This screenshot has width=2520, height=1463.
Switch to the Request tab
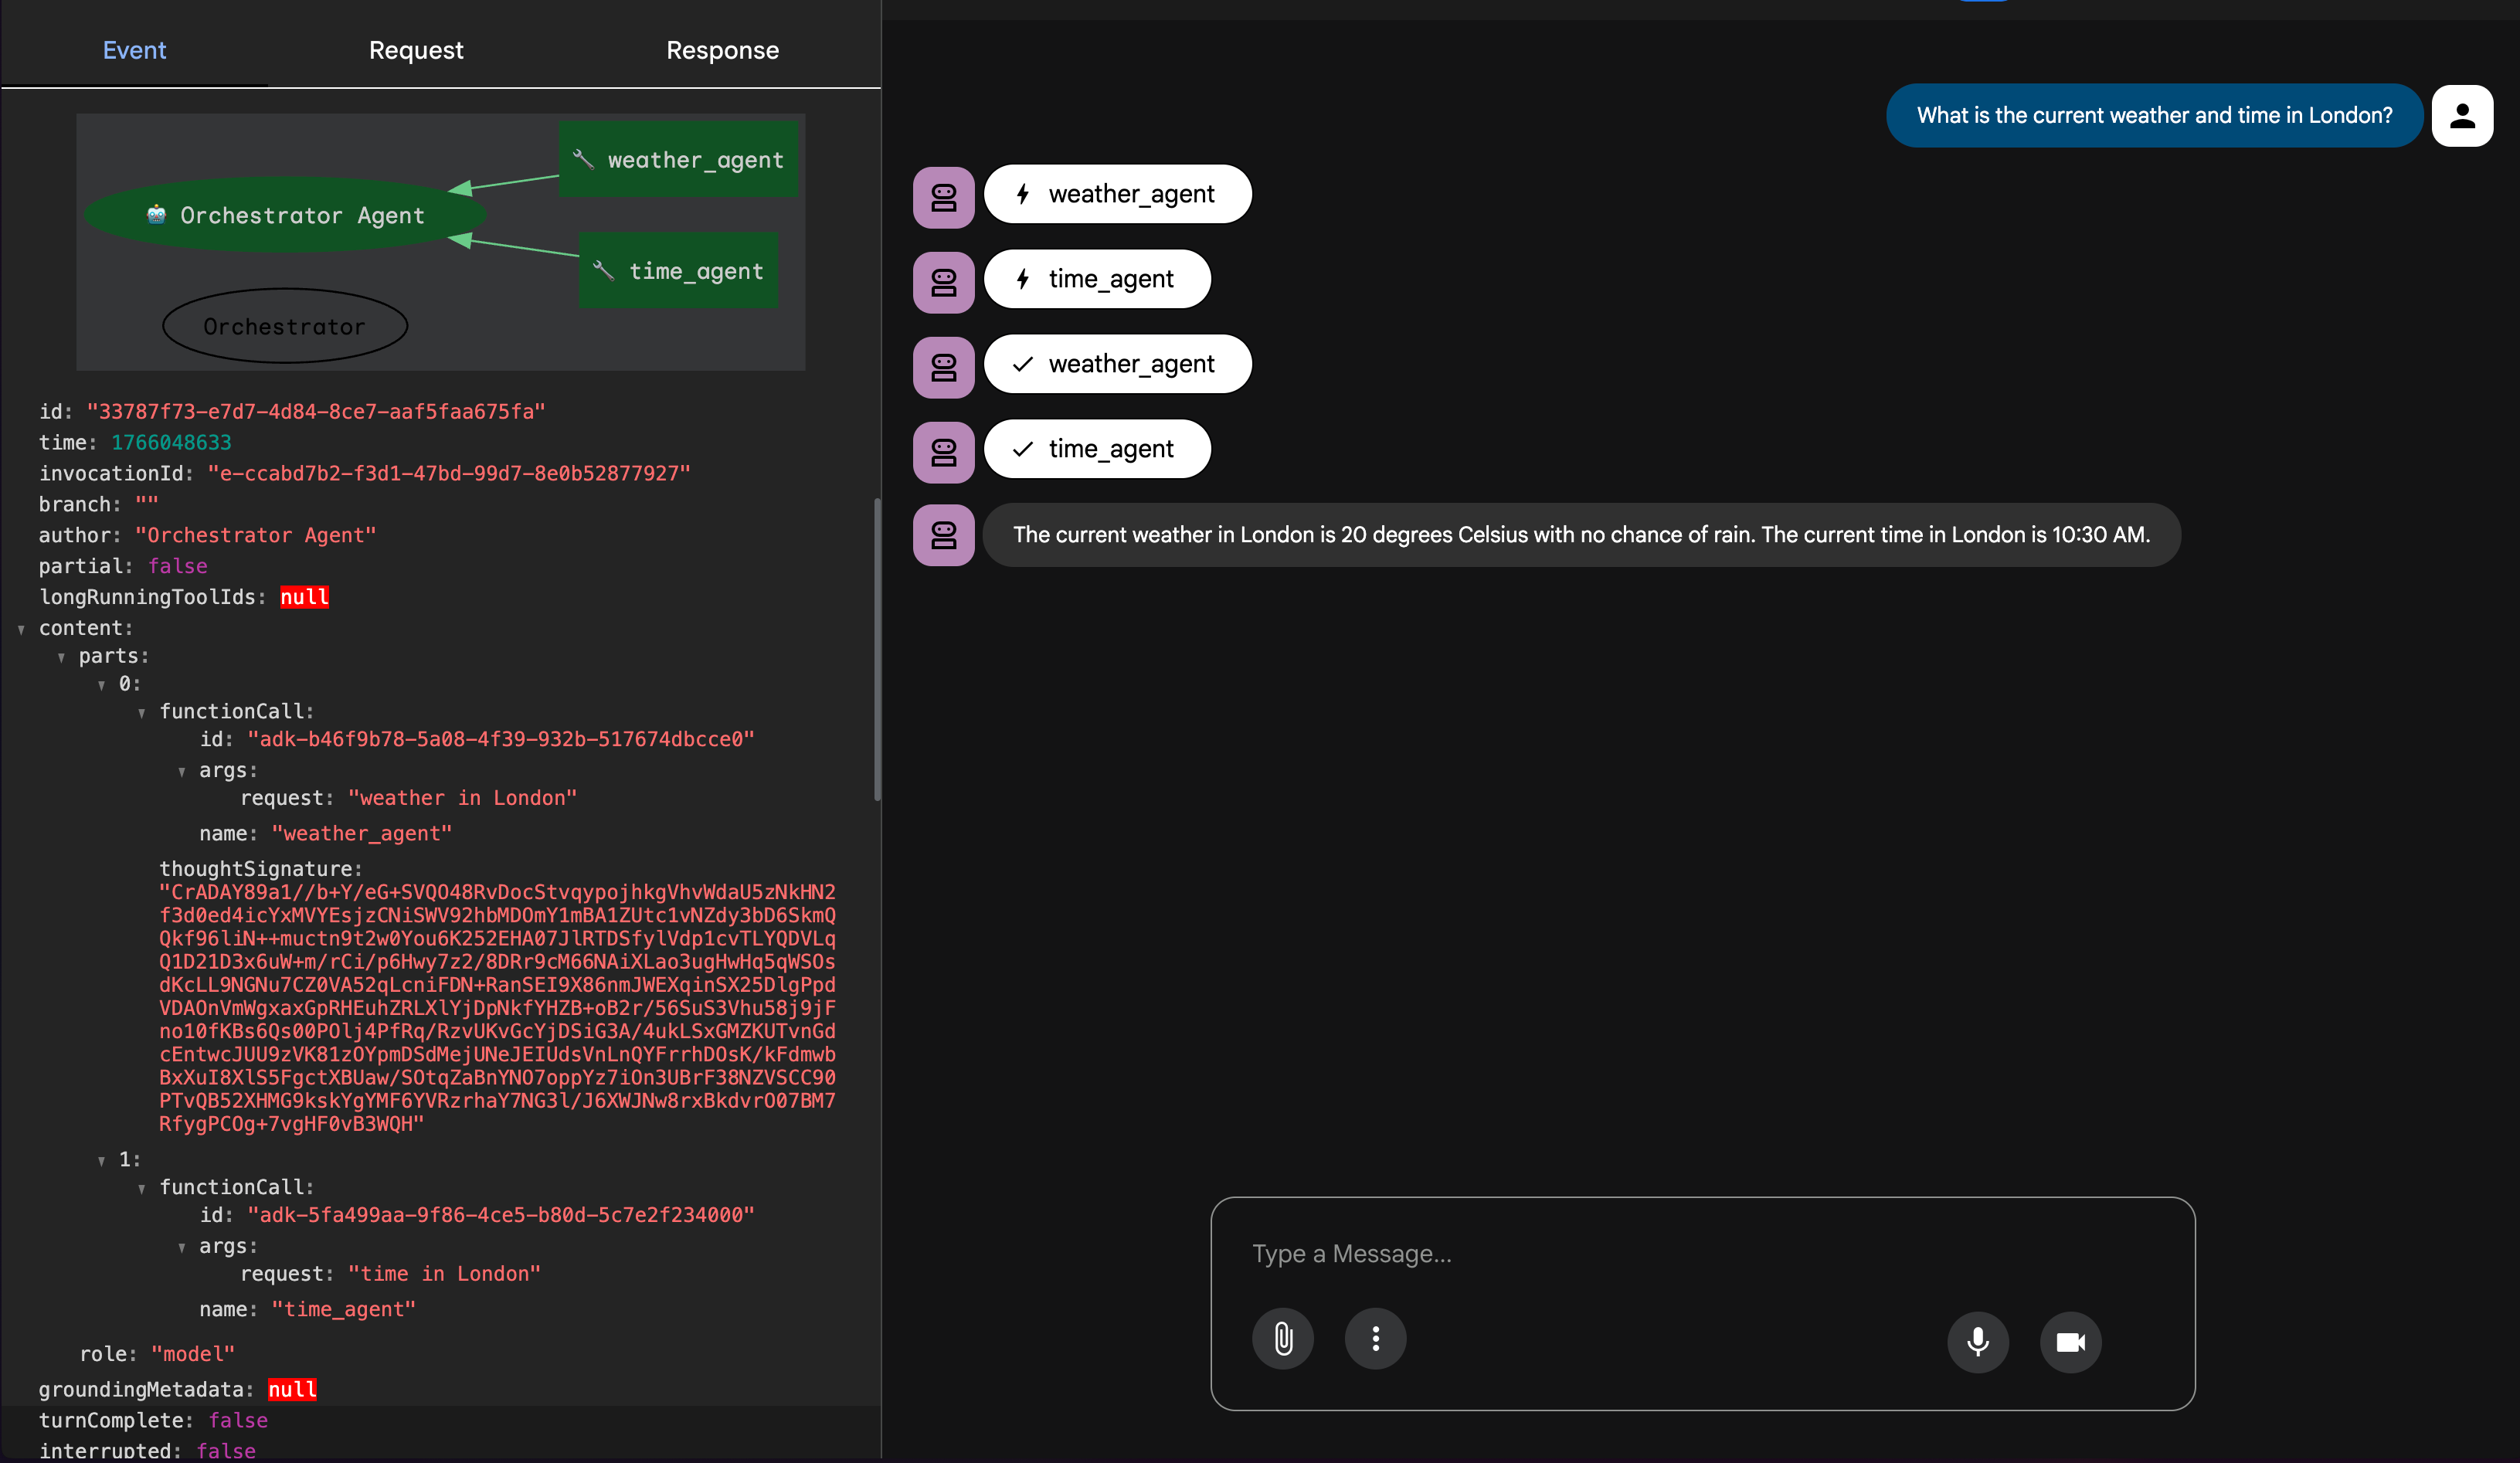[416, 50]
